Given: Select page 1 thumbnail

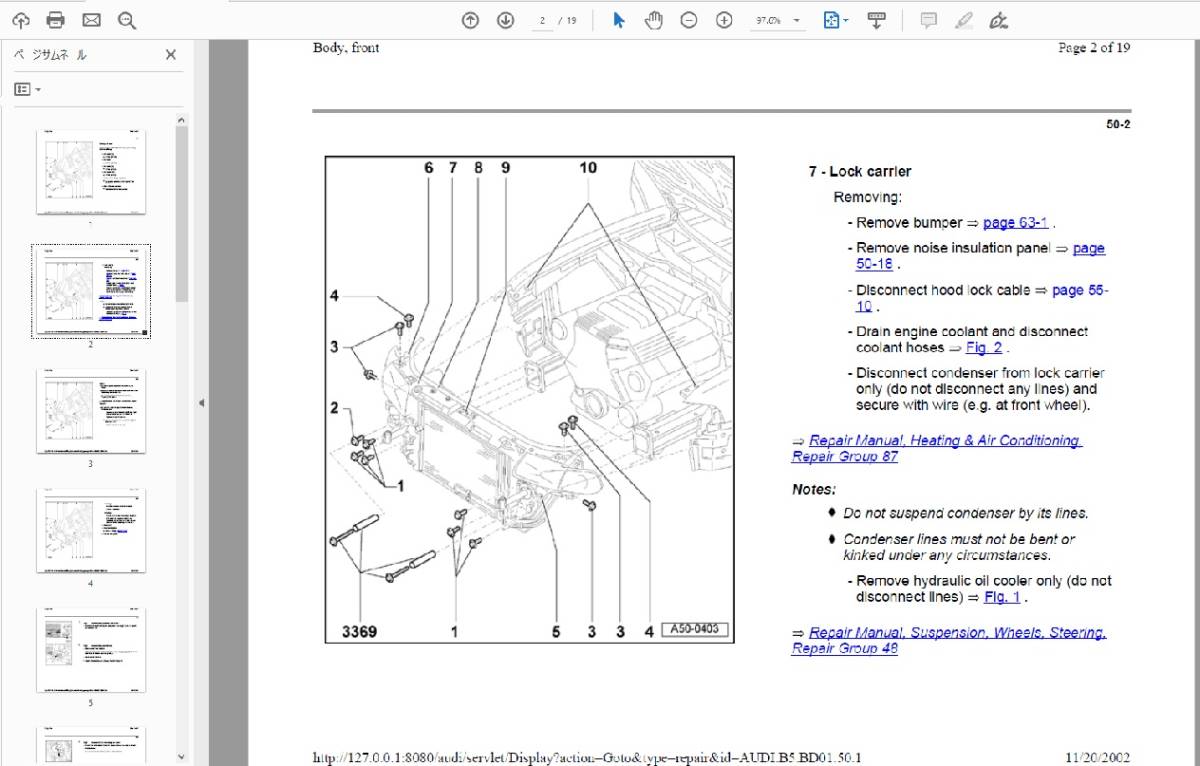Looking at the screenshot, I should point(90,171).
